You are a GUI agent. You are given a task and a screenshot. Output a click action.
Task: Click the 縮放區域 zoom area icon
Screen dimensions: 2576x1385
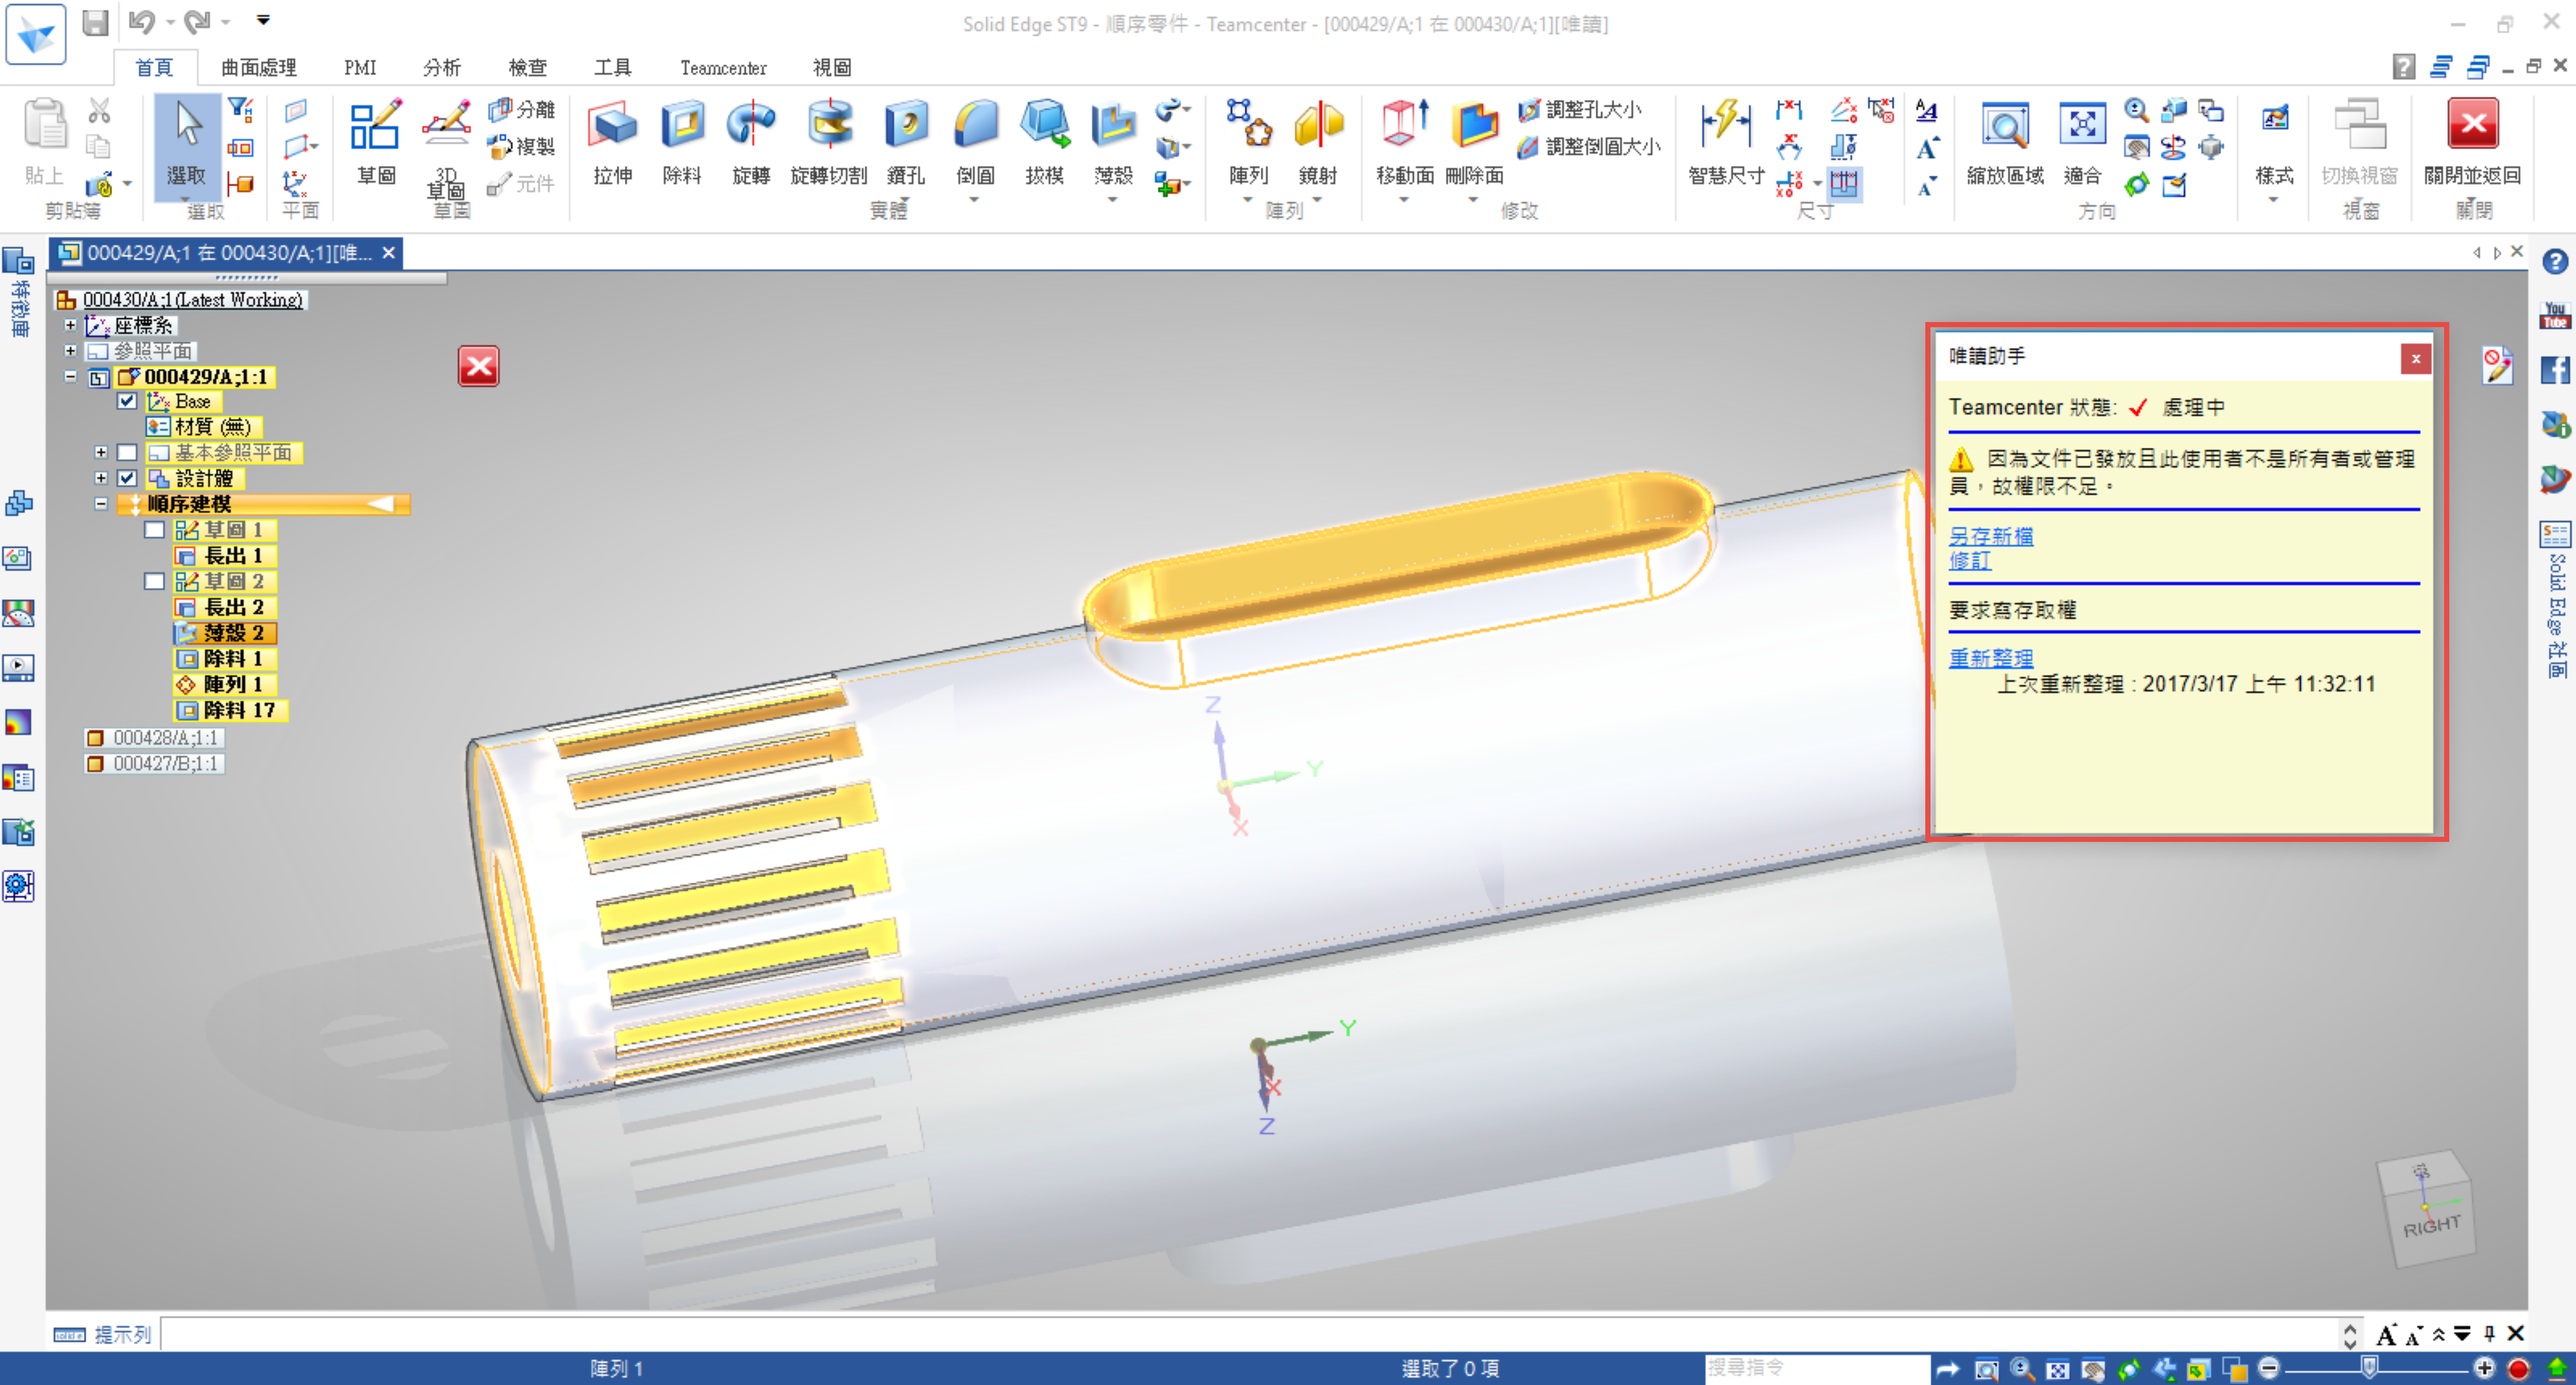[2005, 142]
